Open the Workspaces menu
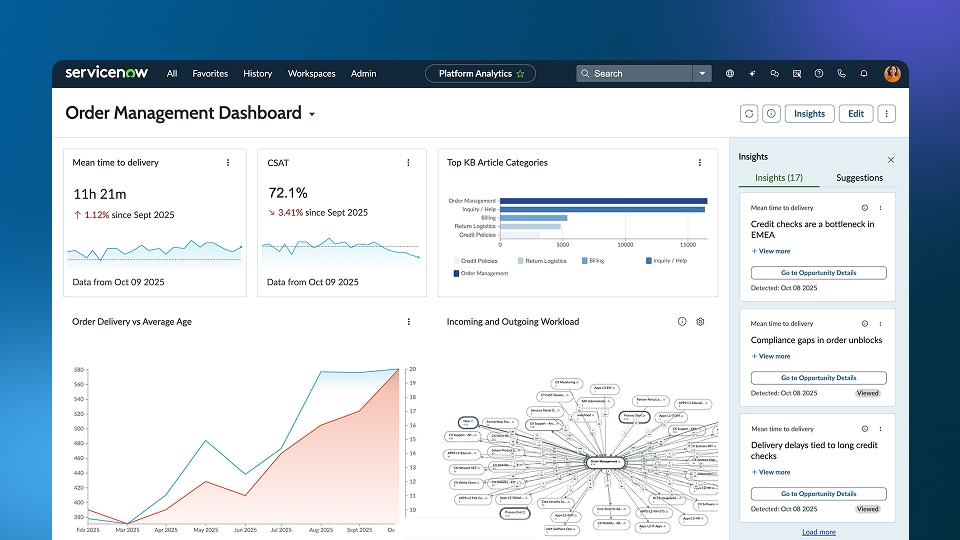960x540 pixels. pyautogui.click(x=312, y=73)
